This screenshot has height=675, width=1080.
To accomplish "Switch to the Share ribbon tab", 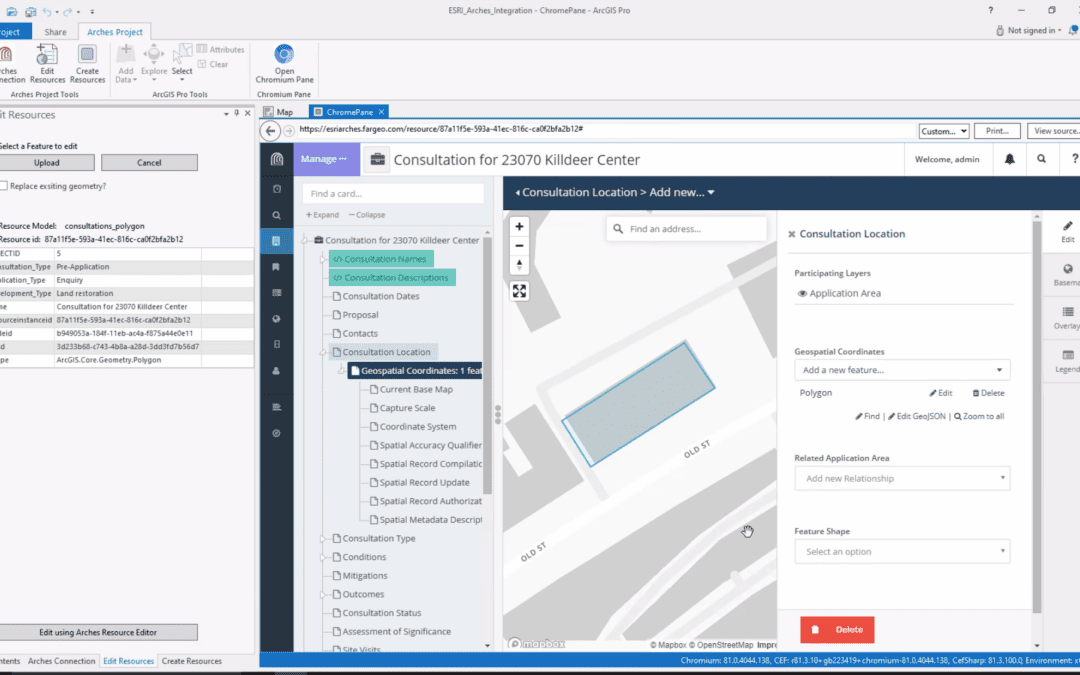I will tap(55, 31).
